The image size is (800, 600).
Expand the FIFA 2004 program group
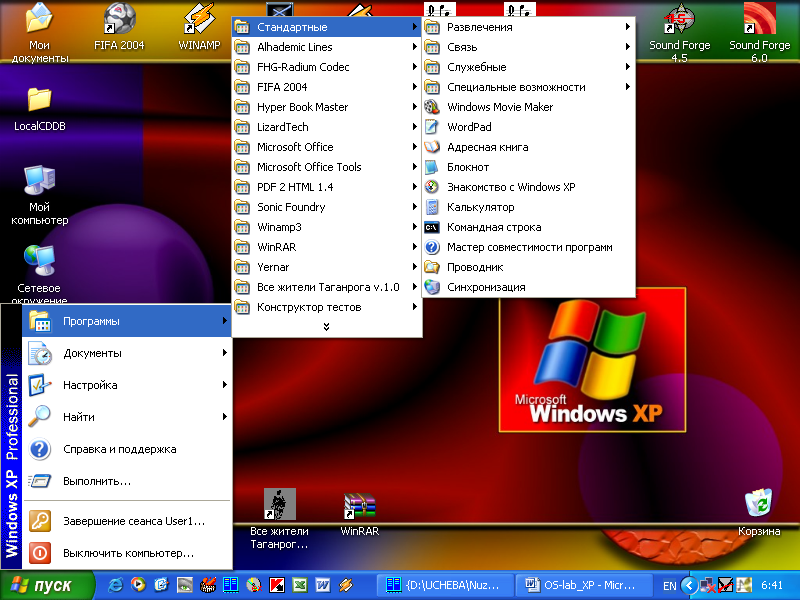pos(327,87)
